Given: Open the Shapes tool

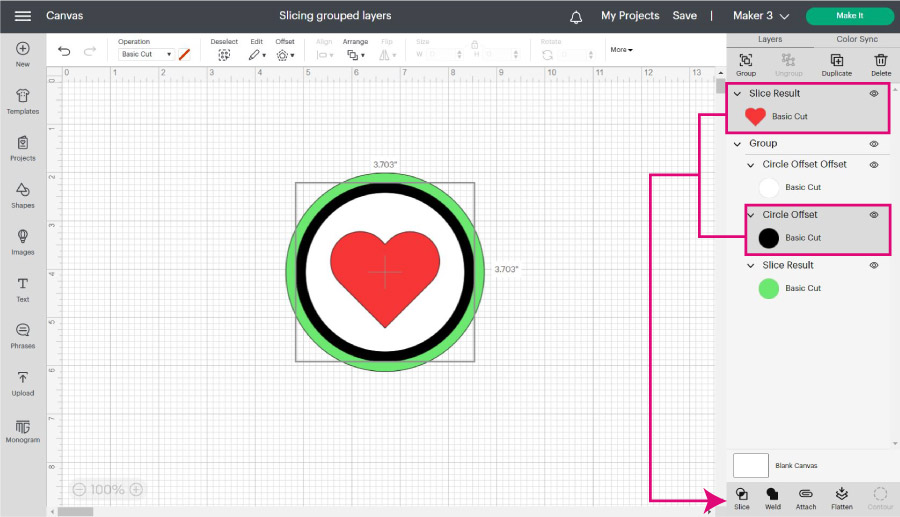Looking at the screenshot, I should click(22, 196).
